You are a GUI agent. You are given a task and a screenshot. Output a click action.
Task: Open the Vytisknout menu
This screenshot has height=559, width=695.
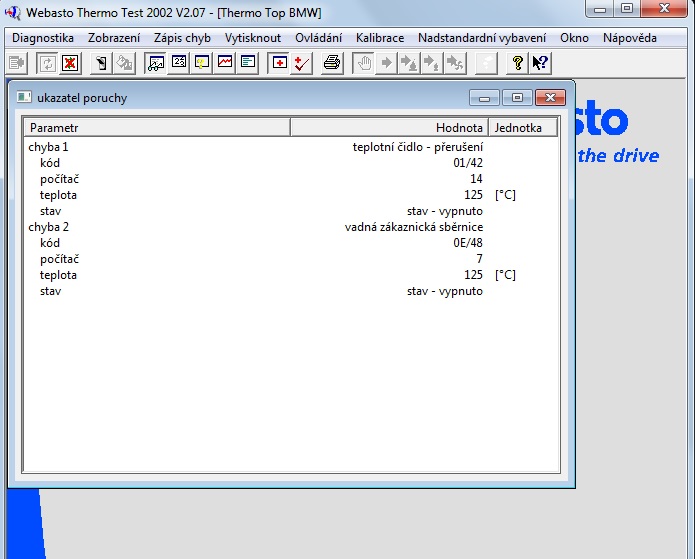coord(253,38)
